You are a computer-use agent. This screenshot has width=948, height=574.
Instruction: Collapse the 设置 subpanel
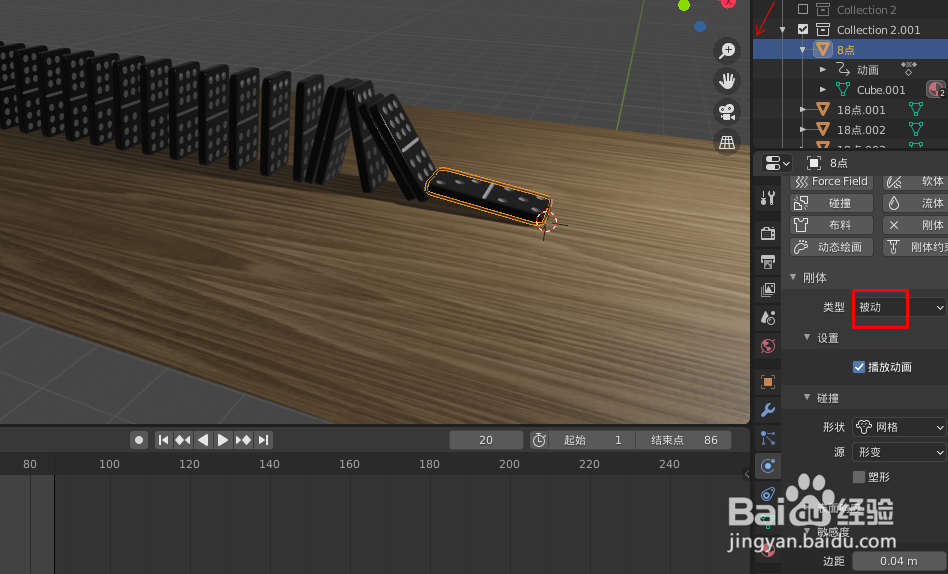click(x=807, y=338)
